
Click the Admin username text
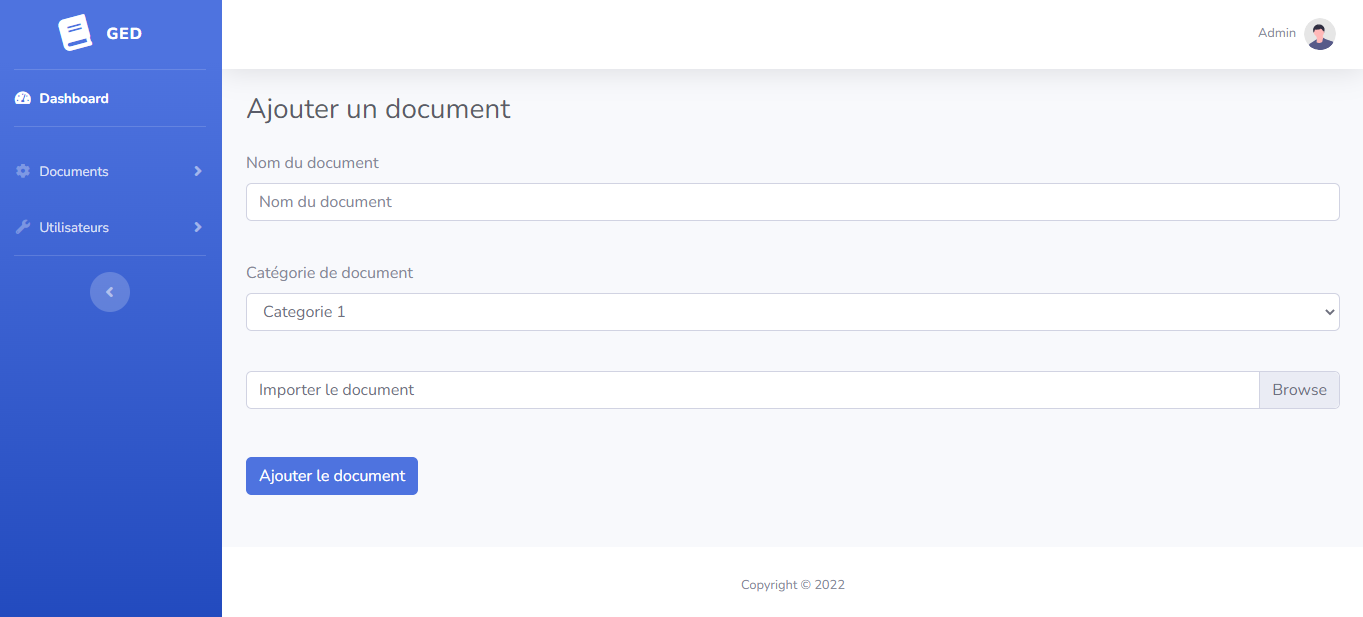click(x=1276, y=33)
